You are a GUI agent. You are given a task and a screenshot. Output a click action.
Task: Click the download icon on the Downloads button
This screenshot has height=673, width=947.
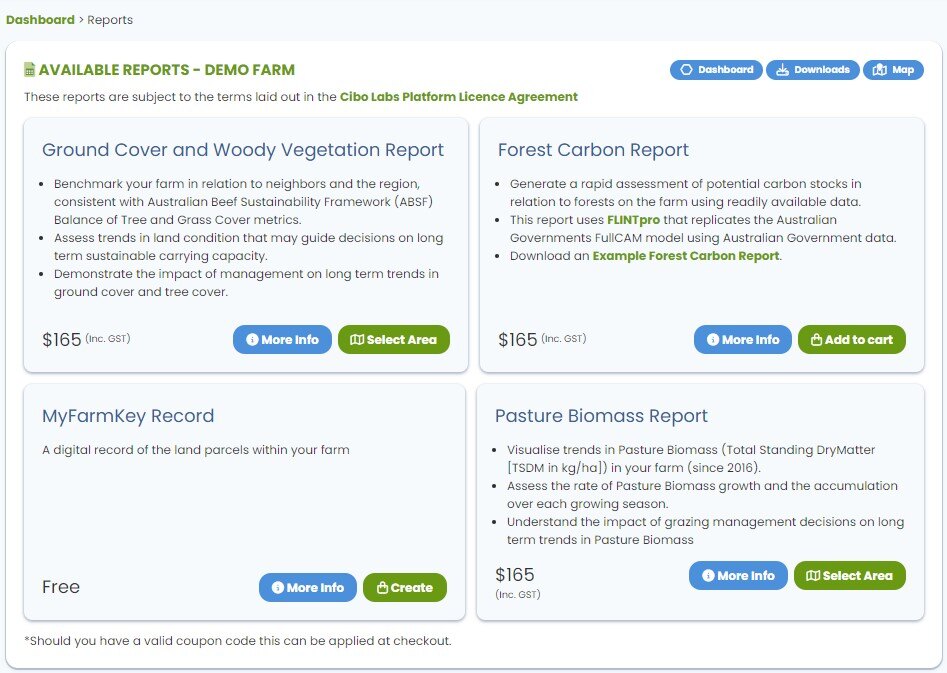(782, 68)
